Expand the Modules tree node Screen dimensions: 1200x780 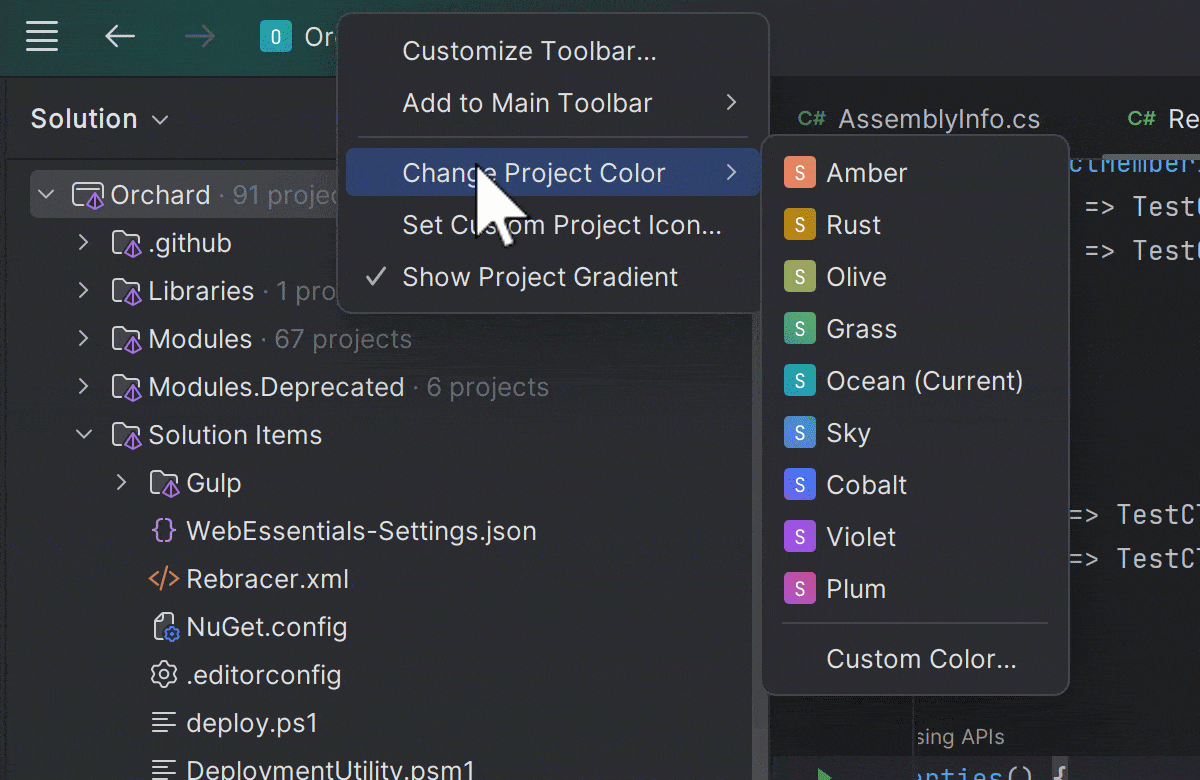coord(83,339)
